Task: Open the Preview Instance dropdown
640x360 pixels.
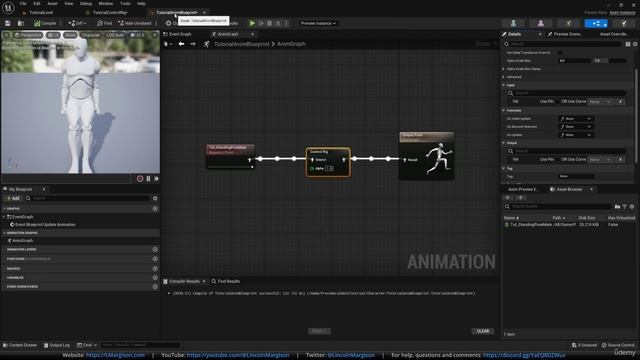Action: [x=318, y=23]
